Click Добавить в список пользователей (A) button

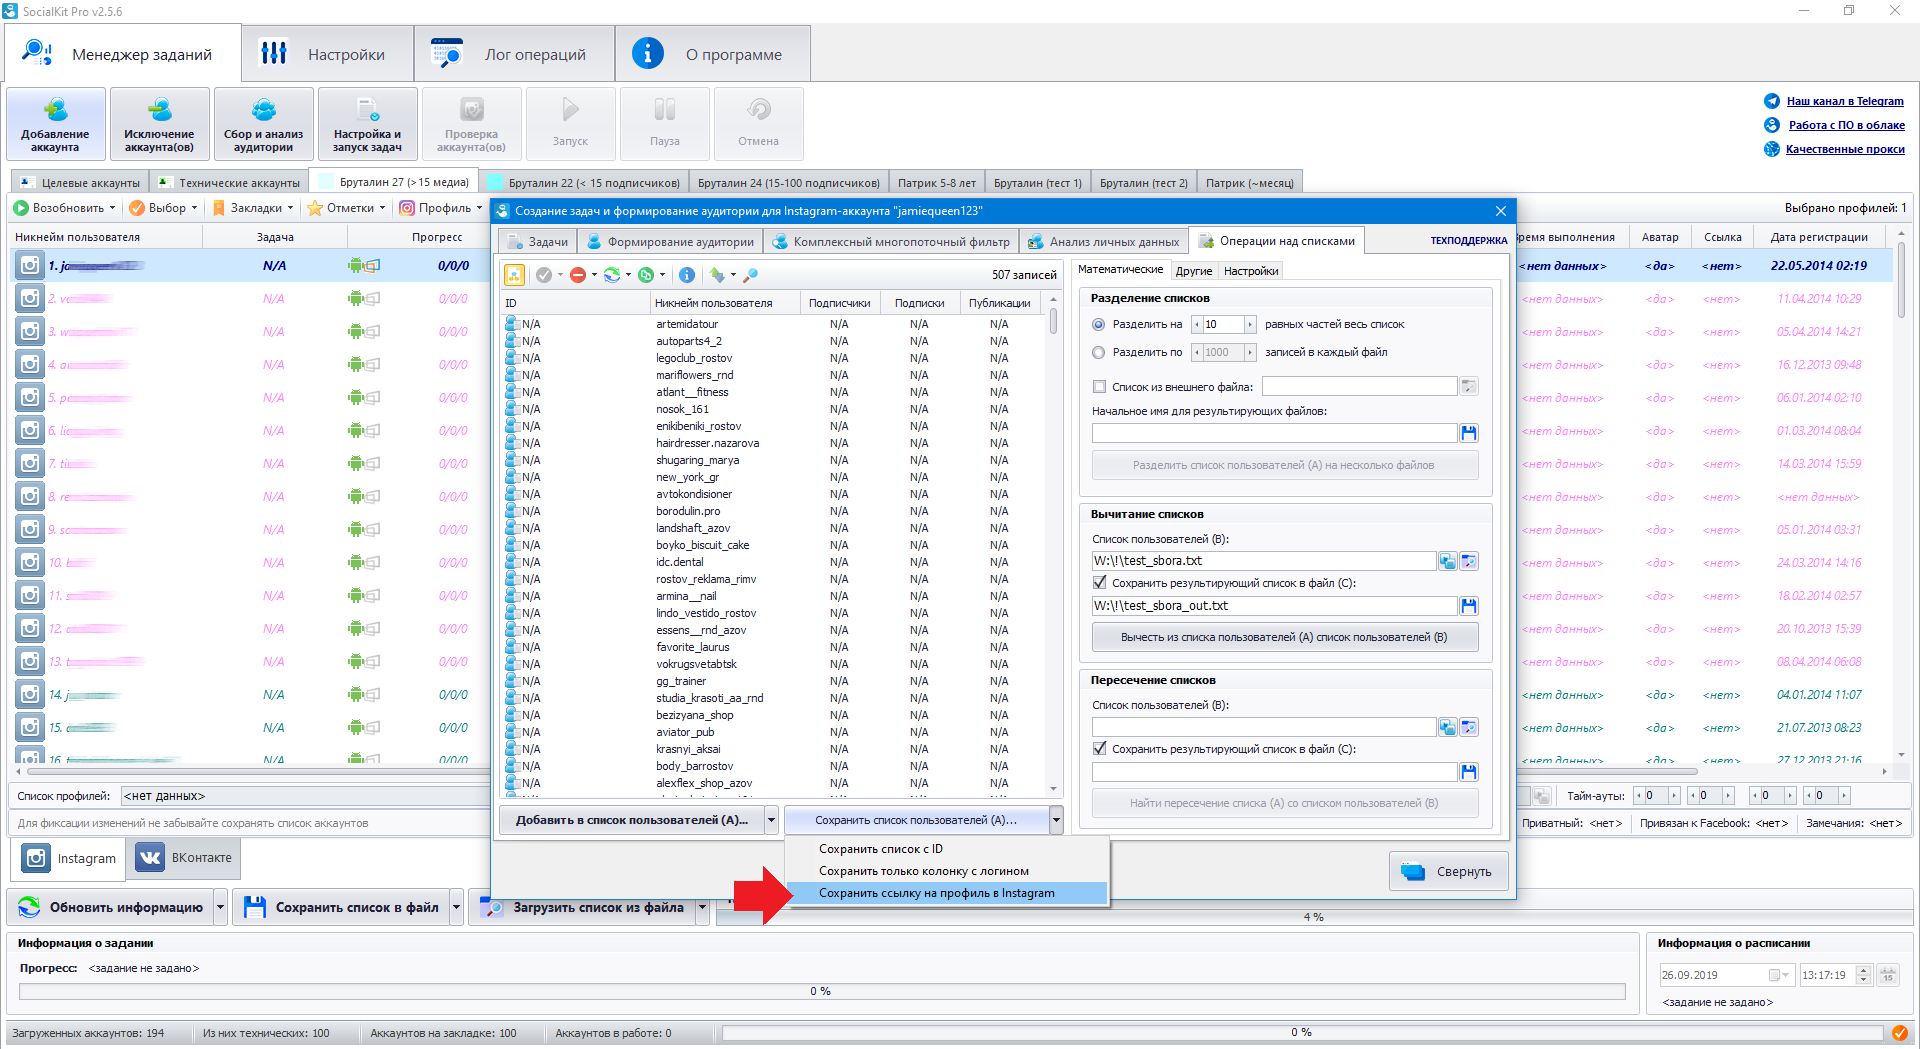[632, 820]
